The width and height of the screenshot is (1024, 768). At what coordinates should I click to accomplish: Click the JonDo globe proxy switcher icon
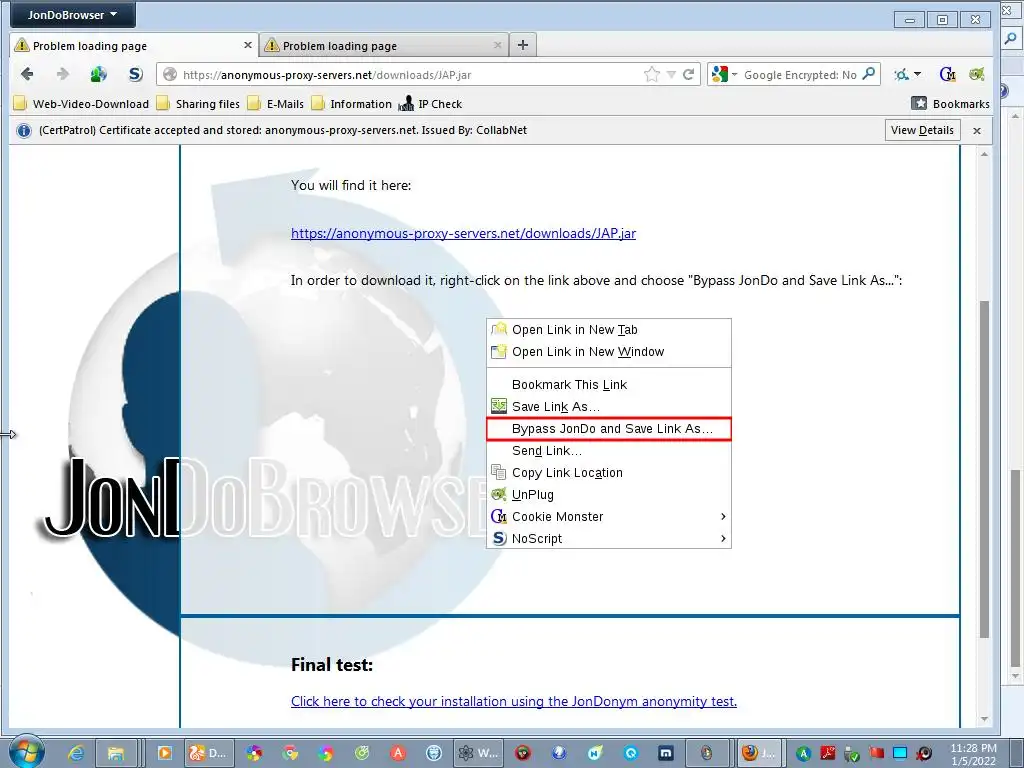click(99, 74)
